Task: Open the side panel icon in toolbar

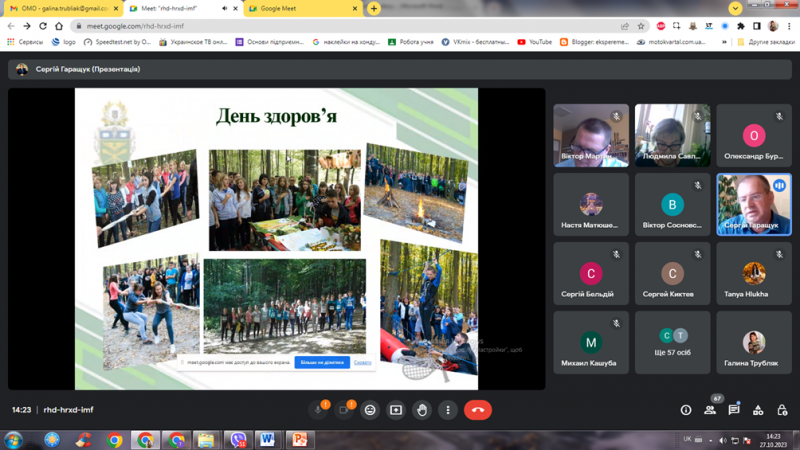Action: tap(757, 26)
